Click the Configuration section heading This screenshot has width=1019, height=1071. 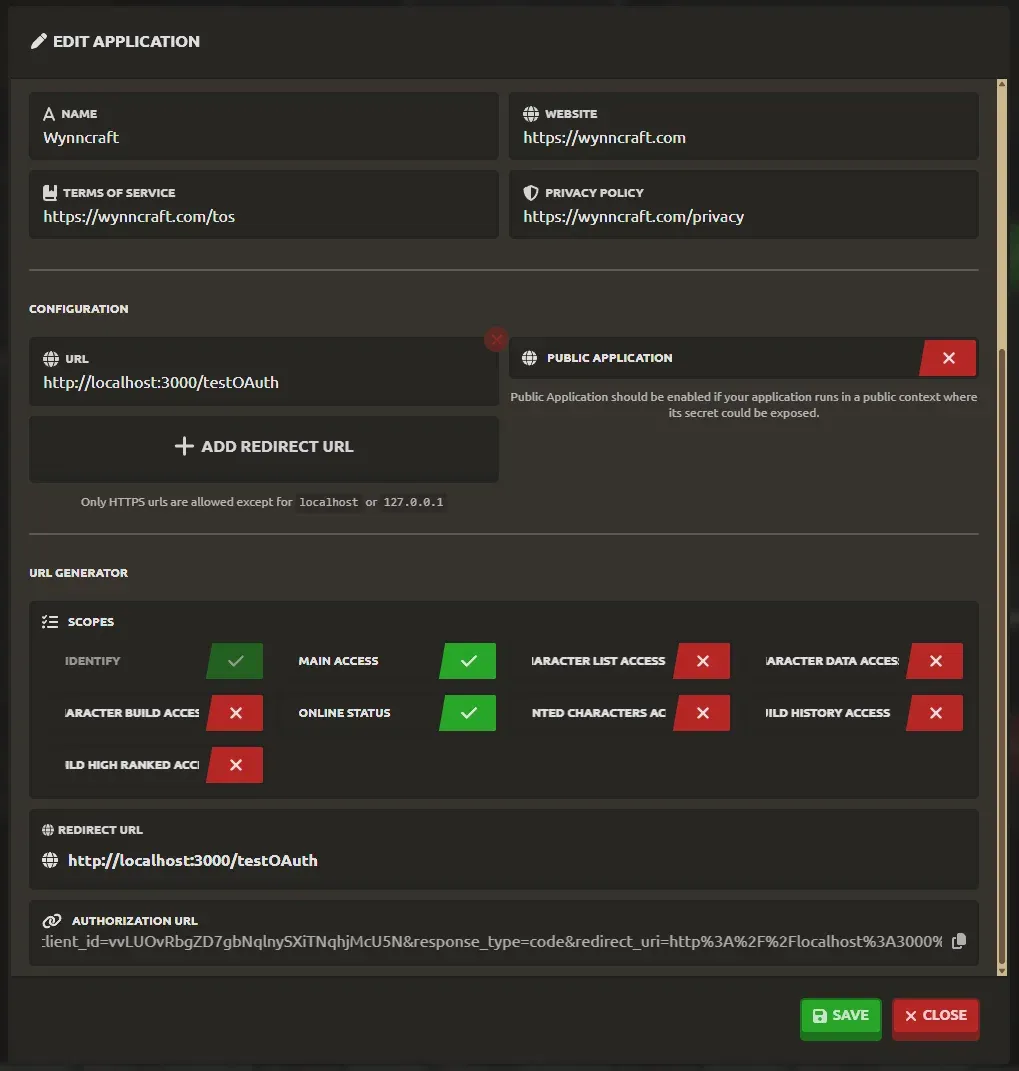tap(79, 309)
